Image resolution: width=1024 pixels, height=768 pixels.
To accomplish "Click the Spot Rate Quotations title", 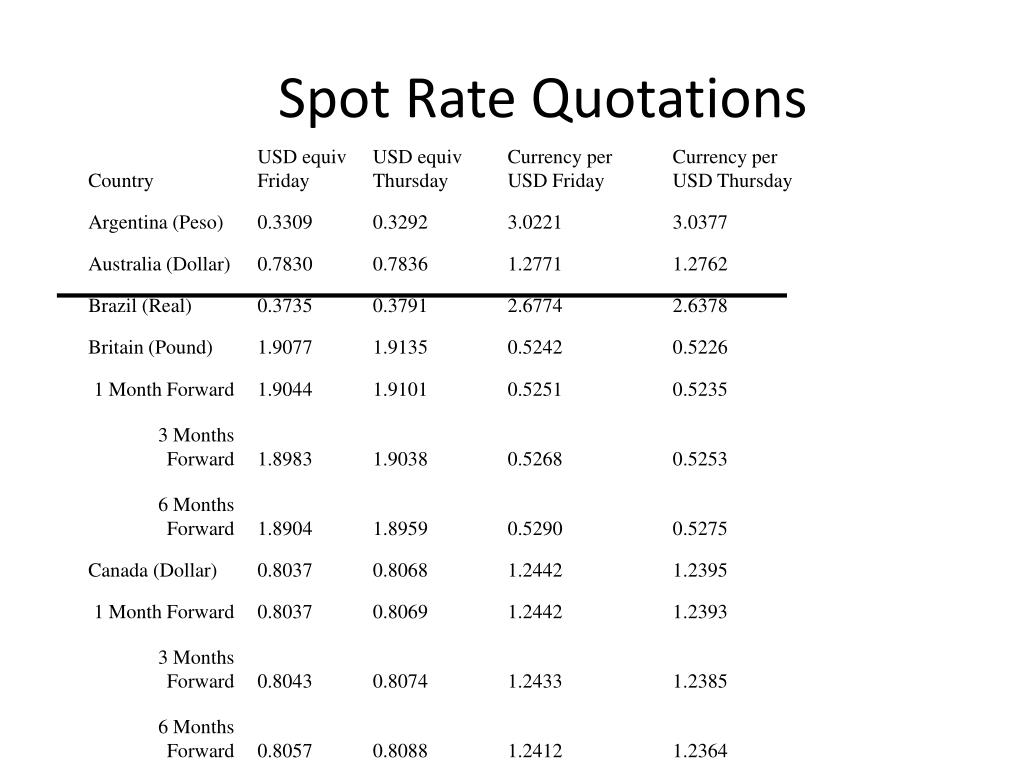I will (x=542, y=100).
